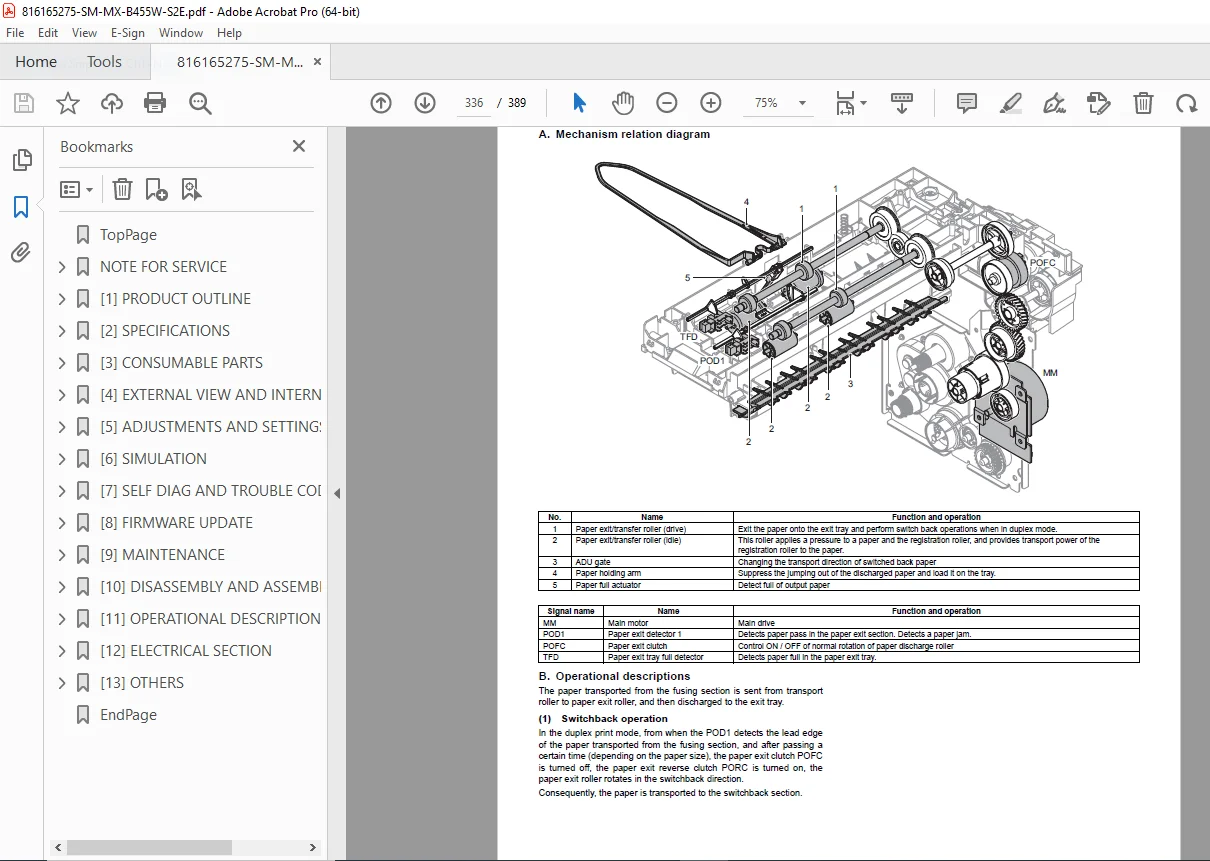This screenshot has height=861, width=1210.
Task: Open the Edit menu
Action: pos(48,33)
